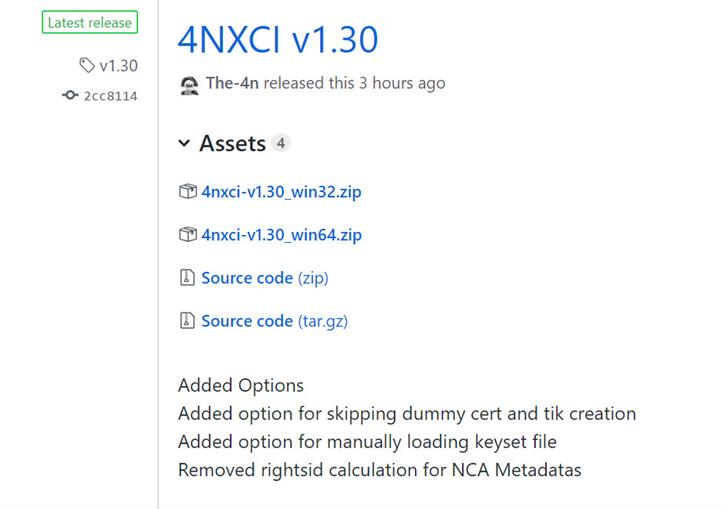This screenshot has height=509, width=727.
Task: Click the package icon for win32 zip
Action: [x=187, y=192]
